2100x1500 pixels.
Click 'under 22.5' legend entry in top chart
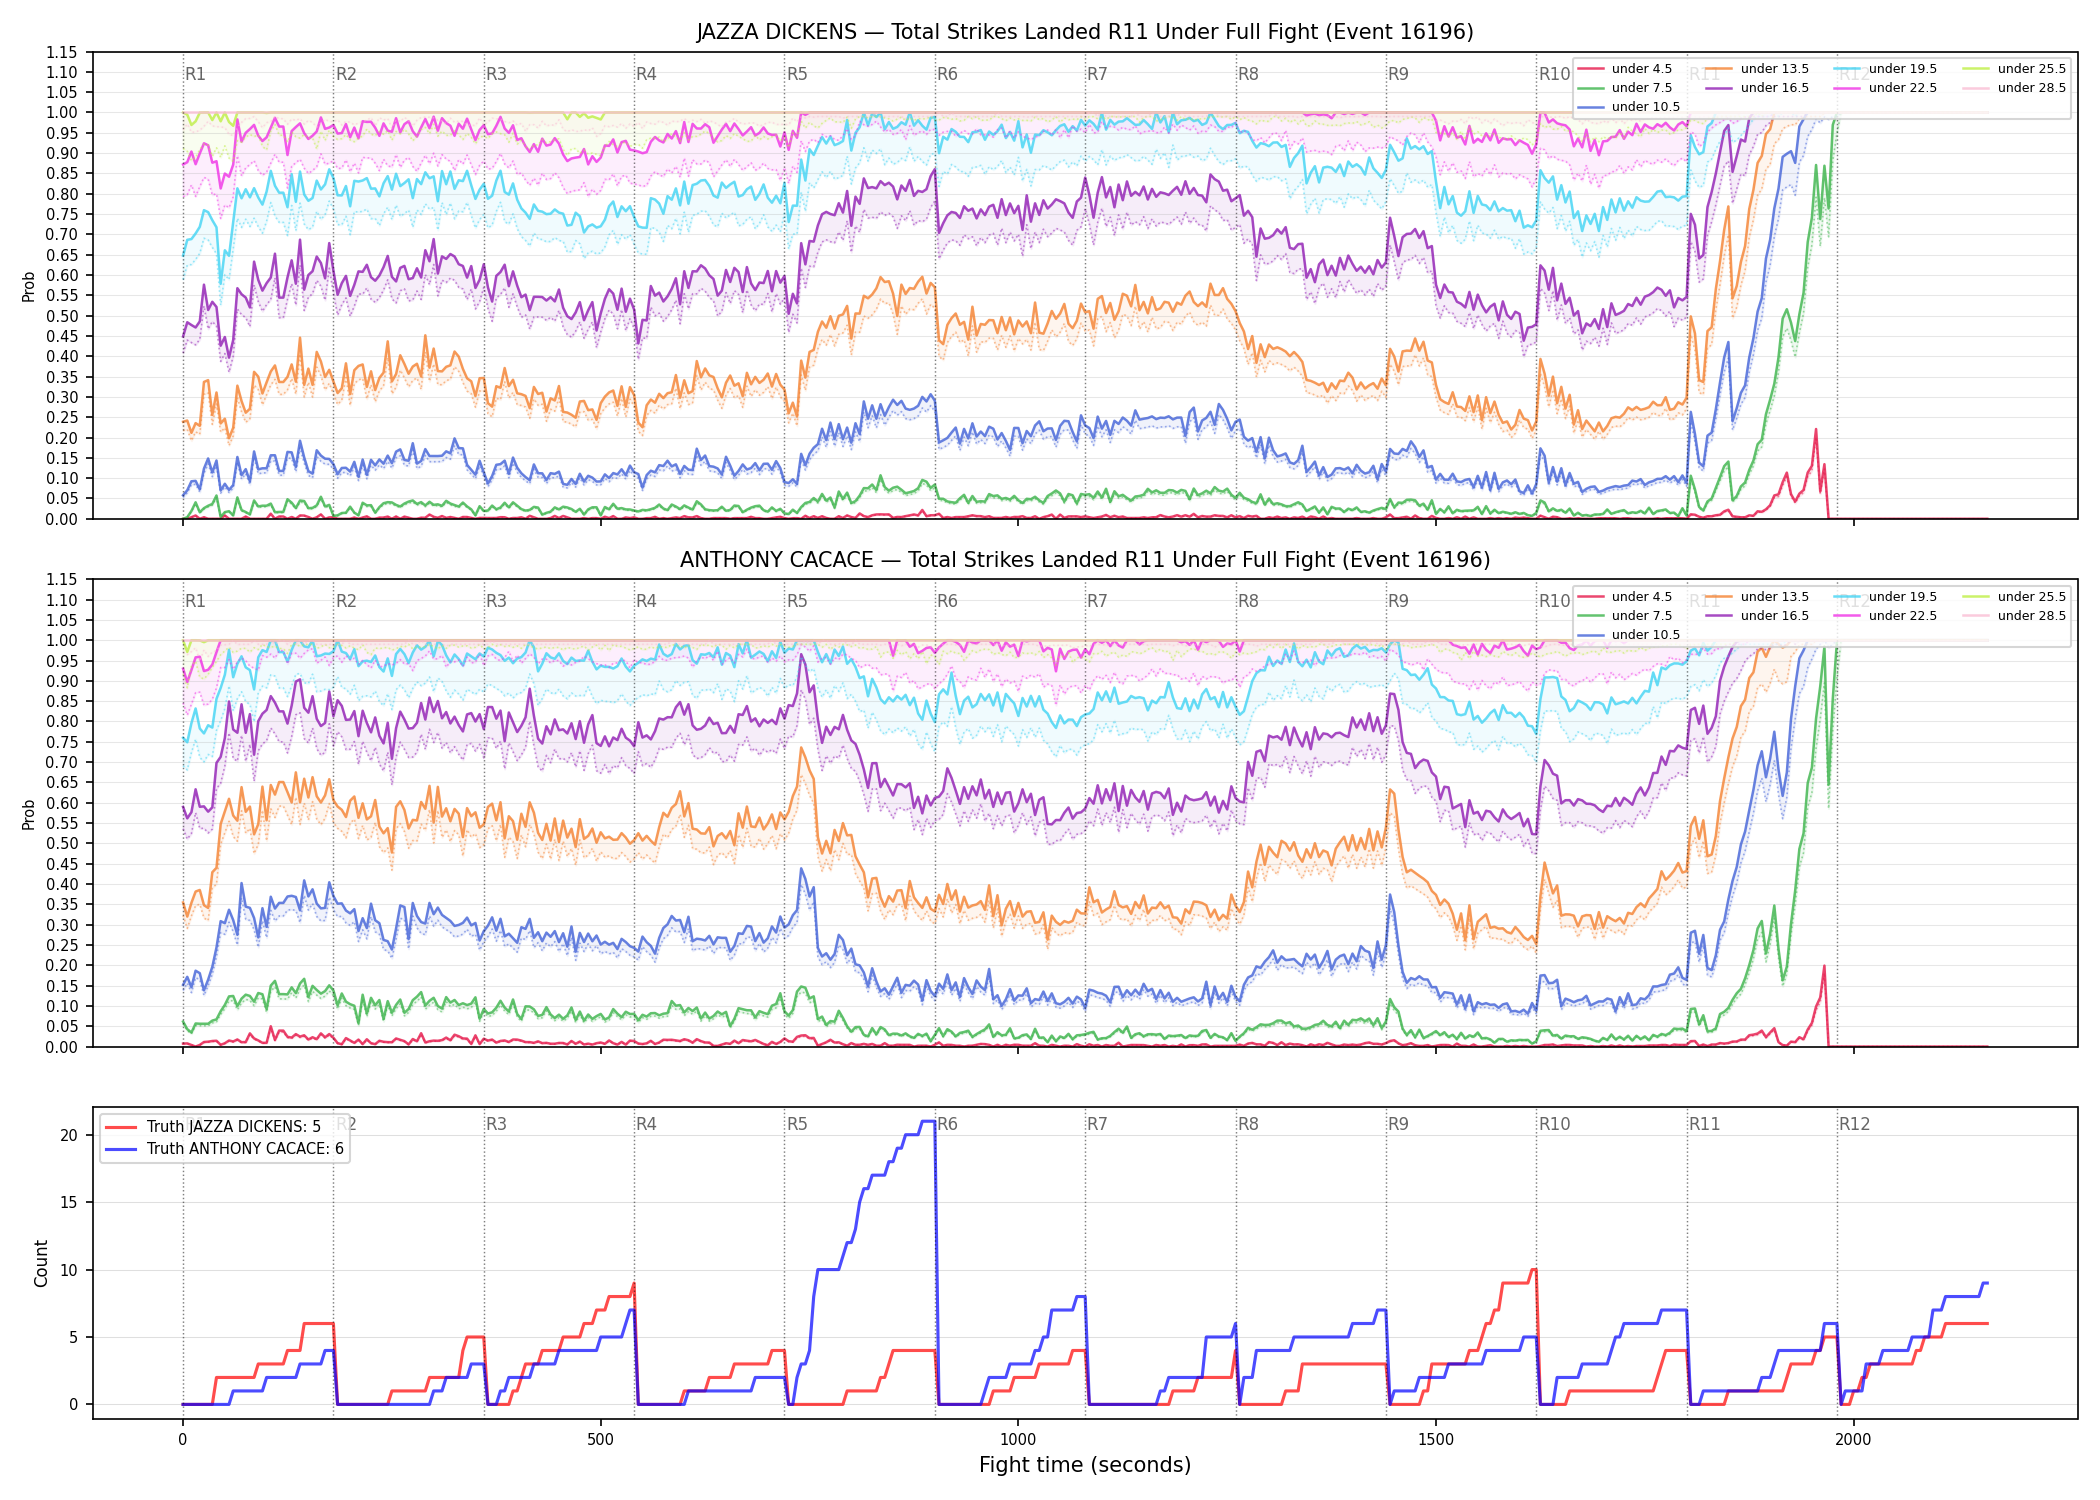click(x=1886, y=88)
